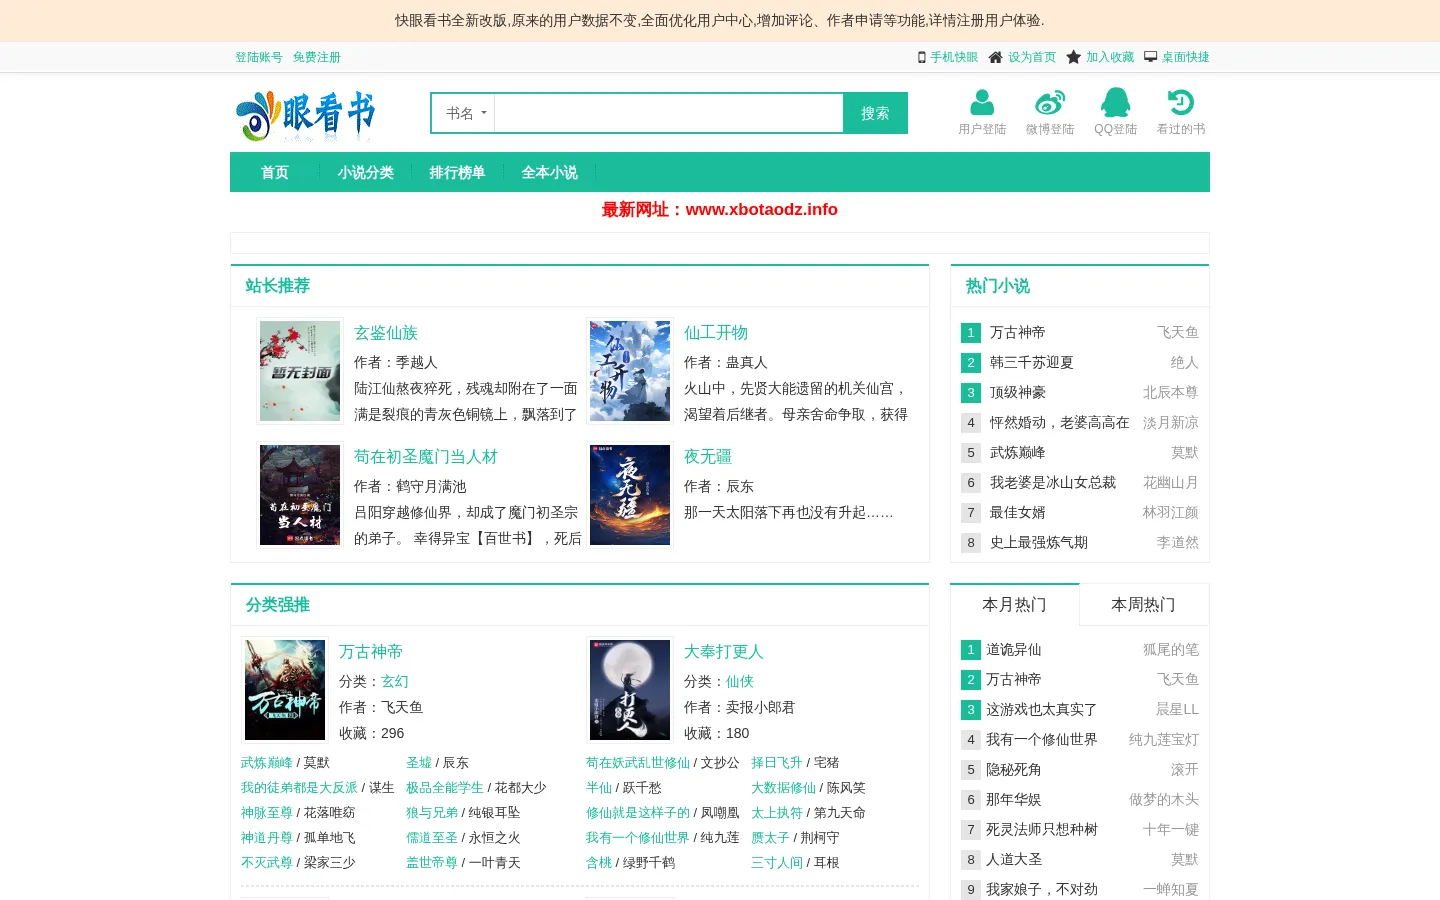The image size is (1440, 900).
Task: Open the 看过的书 history icon
Action: click(x=1181, y=102)
